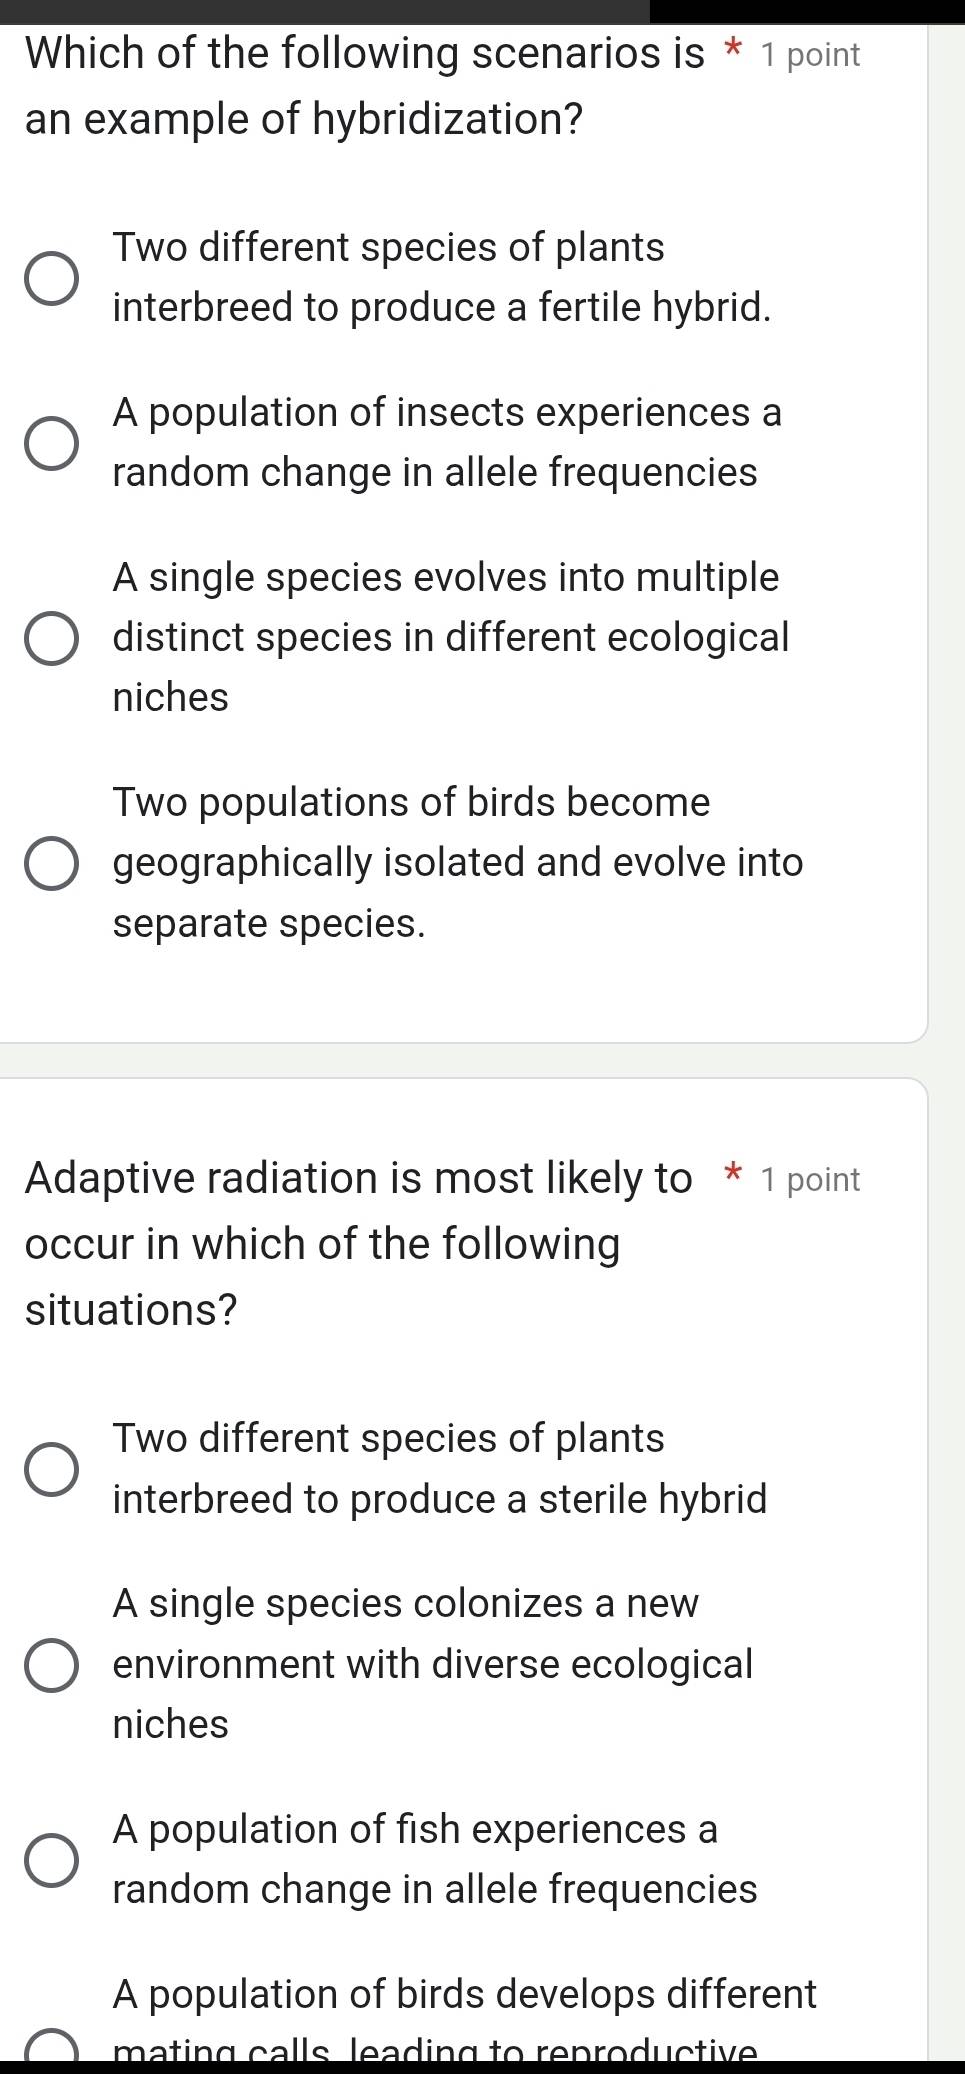
Task: Click the "1 point" label on the adaptive radiation question
Action: point(810,1179)
